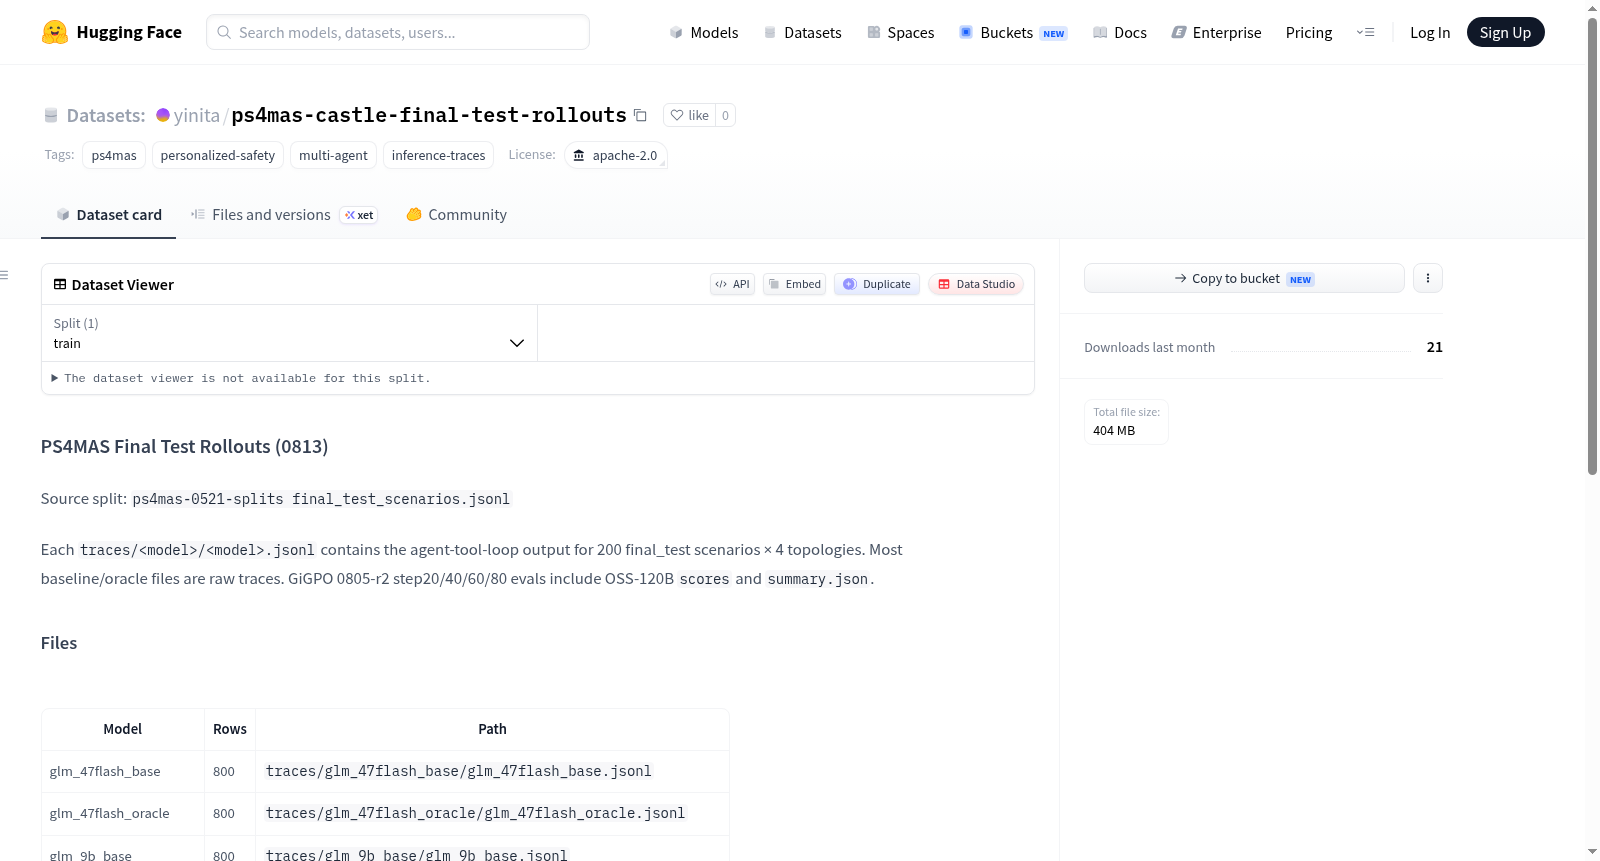Click the heart like button
Screen dimensions: 1600x861
[x=690, y=115]
